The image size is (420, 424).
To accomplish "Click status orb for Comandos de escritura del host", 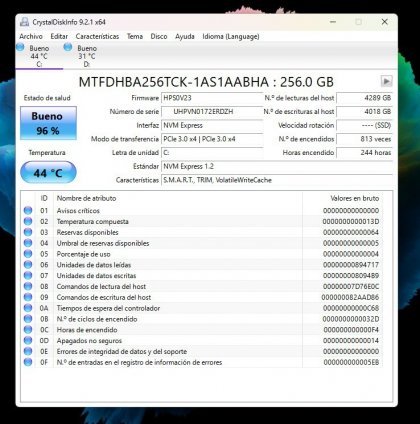I will click(x=28, y=297).
